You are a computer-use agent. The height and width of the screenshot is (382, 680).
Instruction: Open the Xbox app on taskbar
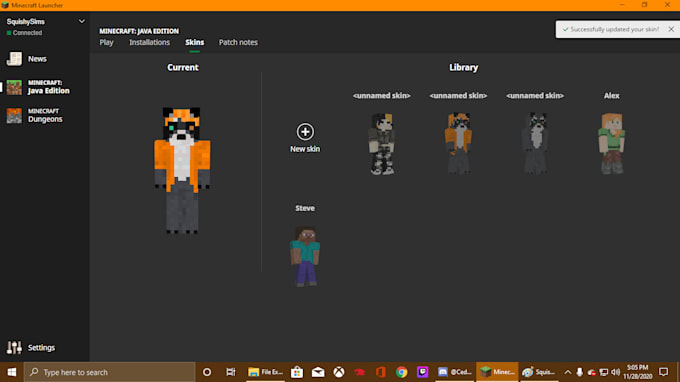coord(339,372)
